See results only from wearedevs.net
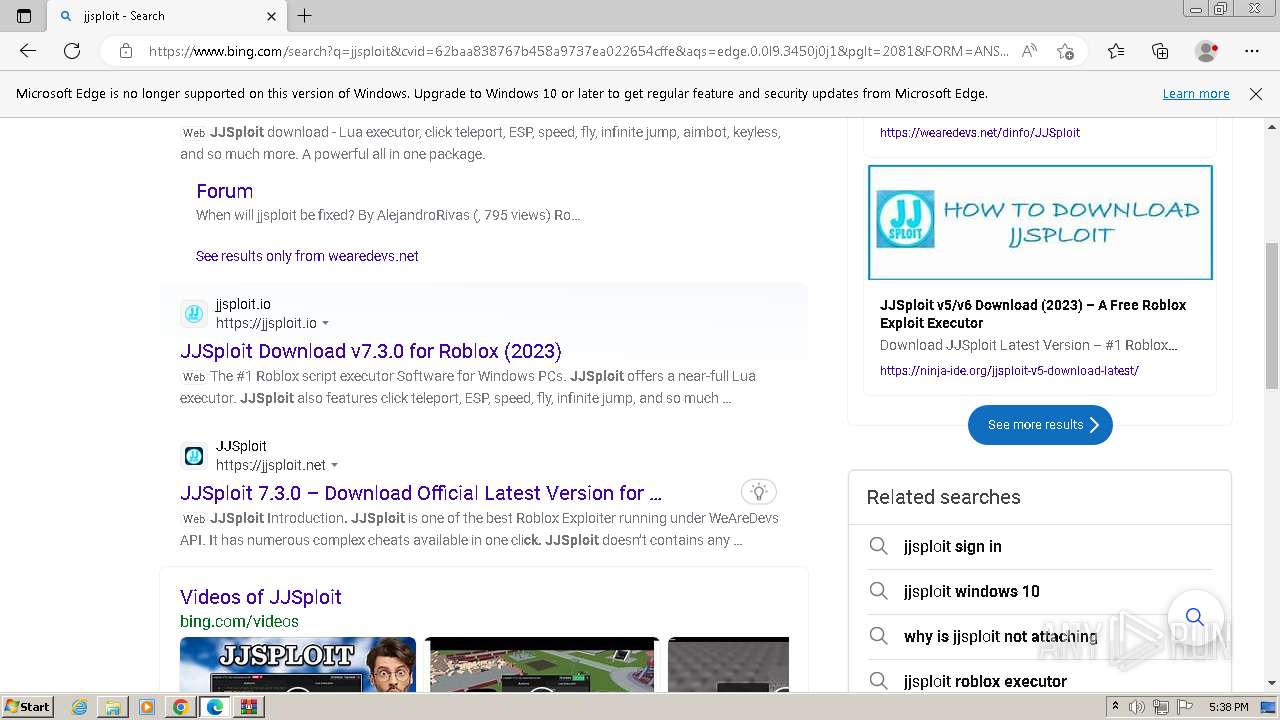 pyautogui.click(x=307, y=256)
